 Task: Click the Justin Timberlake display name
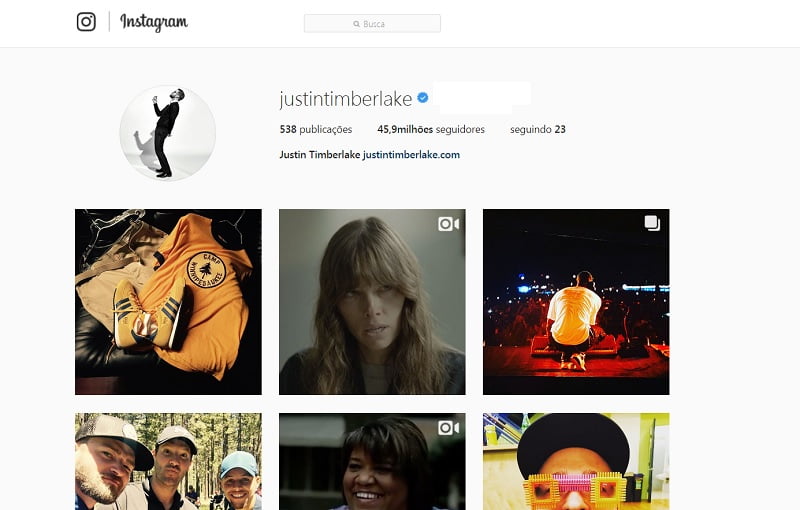(320, 155)
